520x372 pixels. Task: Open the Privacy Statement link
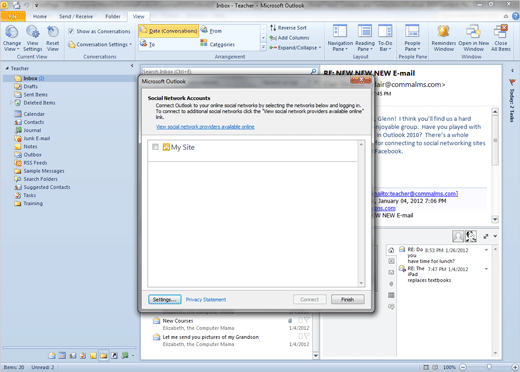pos(206,299)
